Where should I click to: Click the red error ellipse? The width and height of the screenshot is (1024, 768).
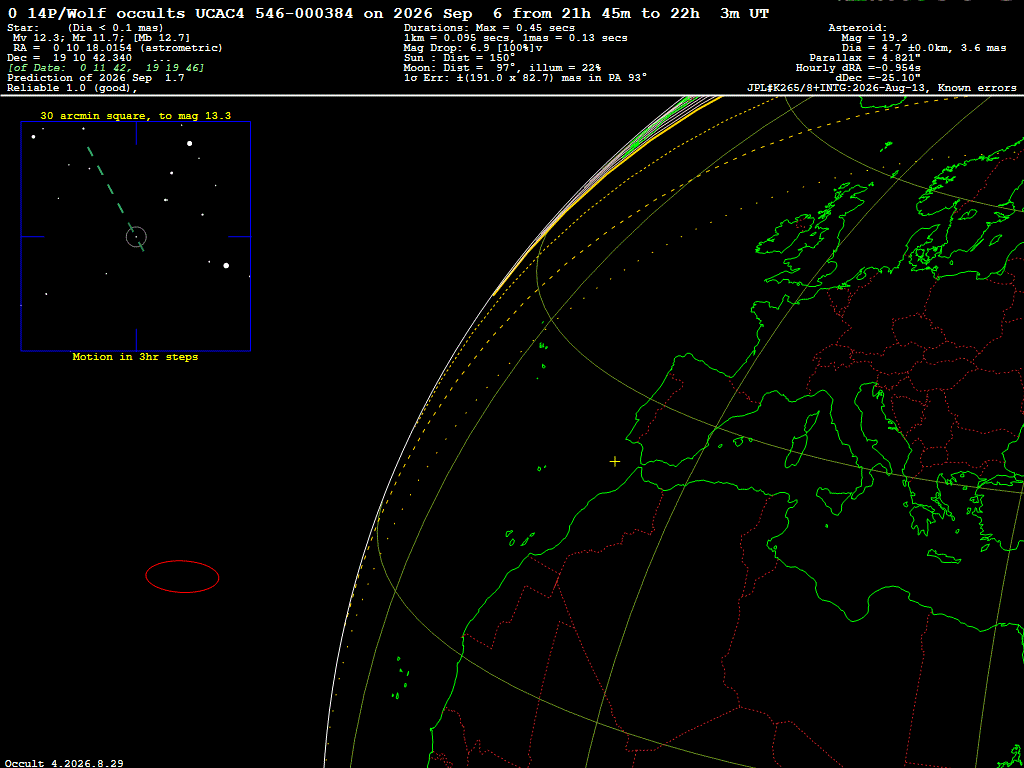pyautogui.click(x=182, y=576)
